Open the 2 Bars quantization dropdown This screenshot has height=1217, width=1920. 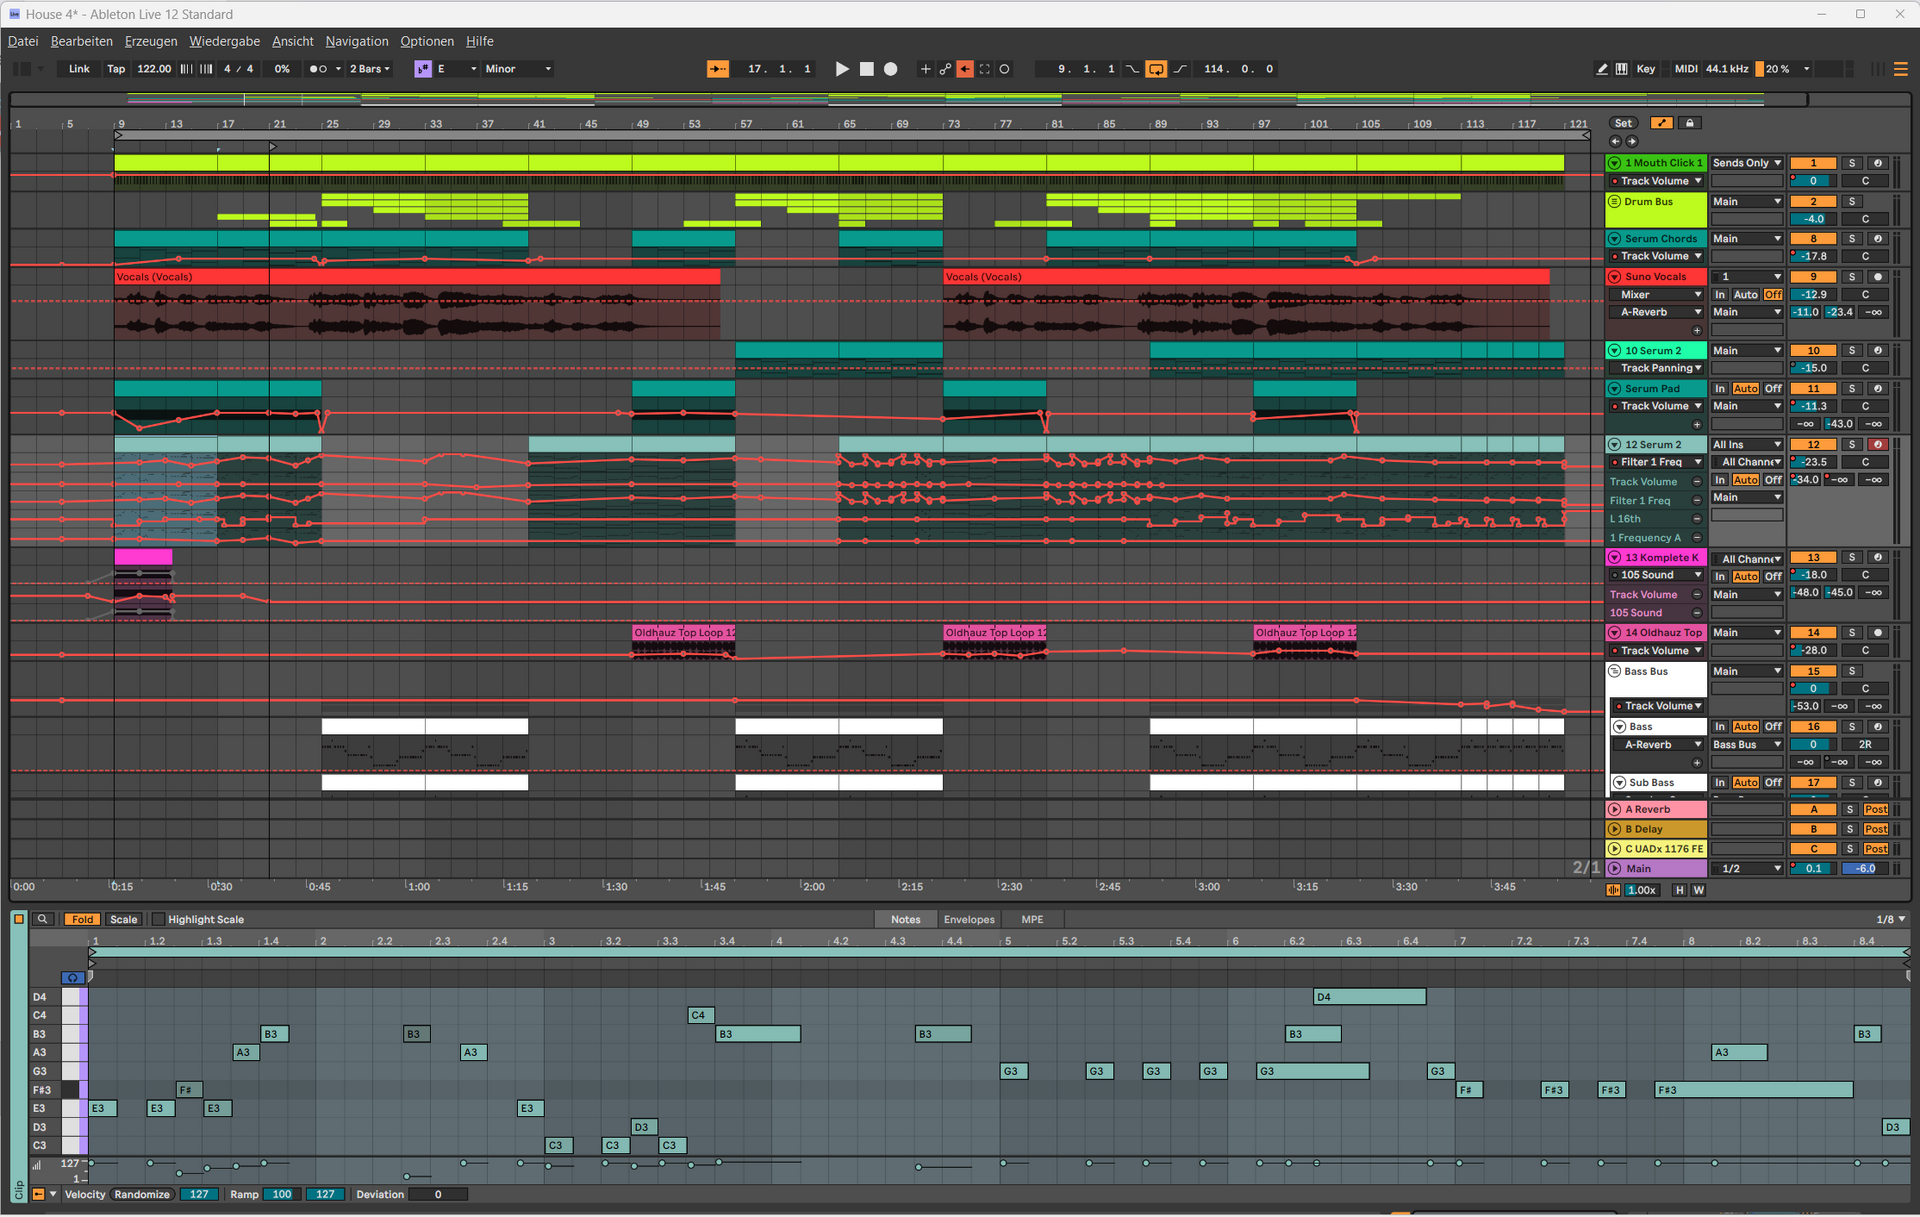(370, 69)
